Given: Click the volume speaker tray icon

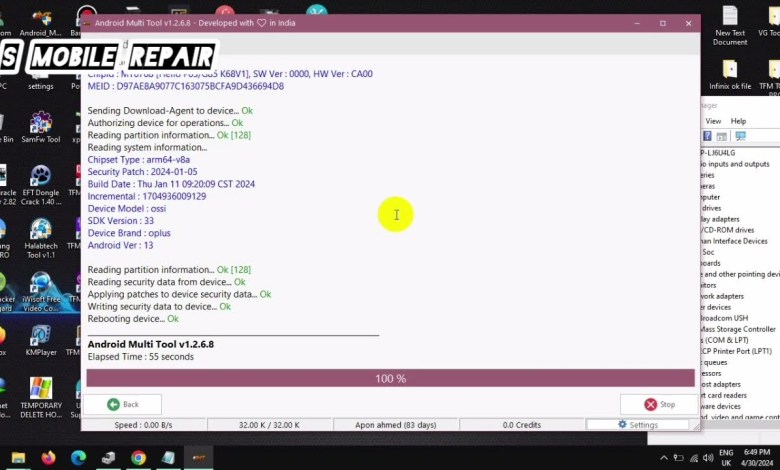Looking at the screenshot, I should tap(708, 458).
